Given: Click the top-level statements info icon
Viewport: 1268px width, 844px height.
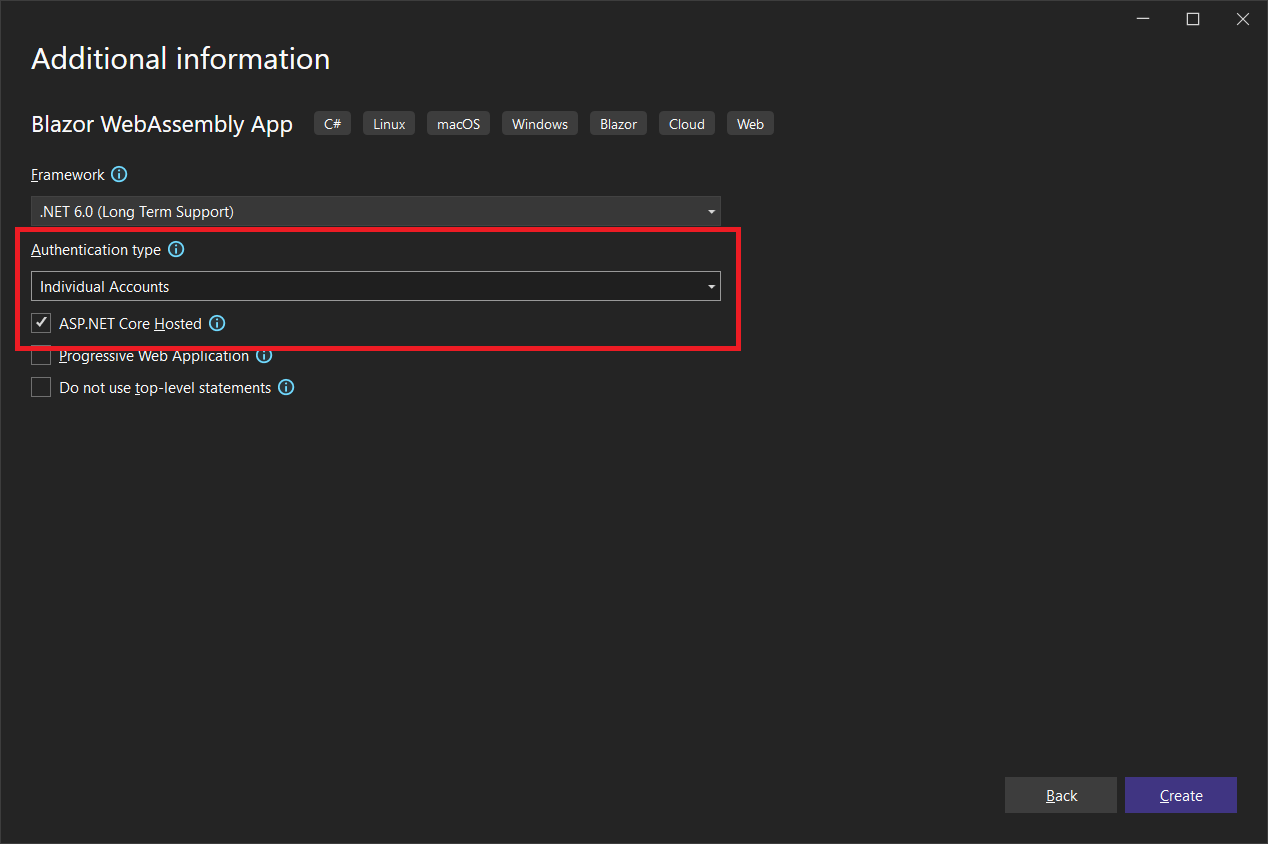Looking at the screenshot, I should point(286,387).
